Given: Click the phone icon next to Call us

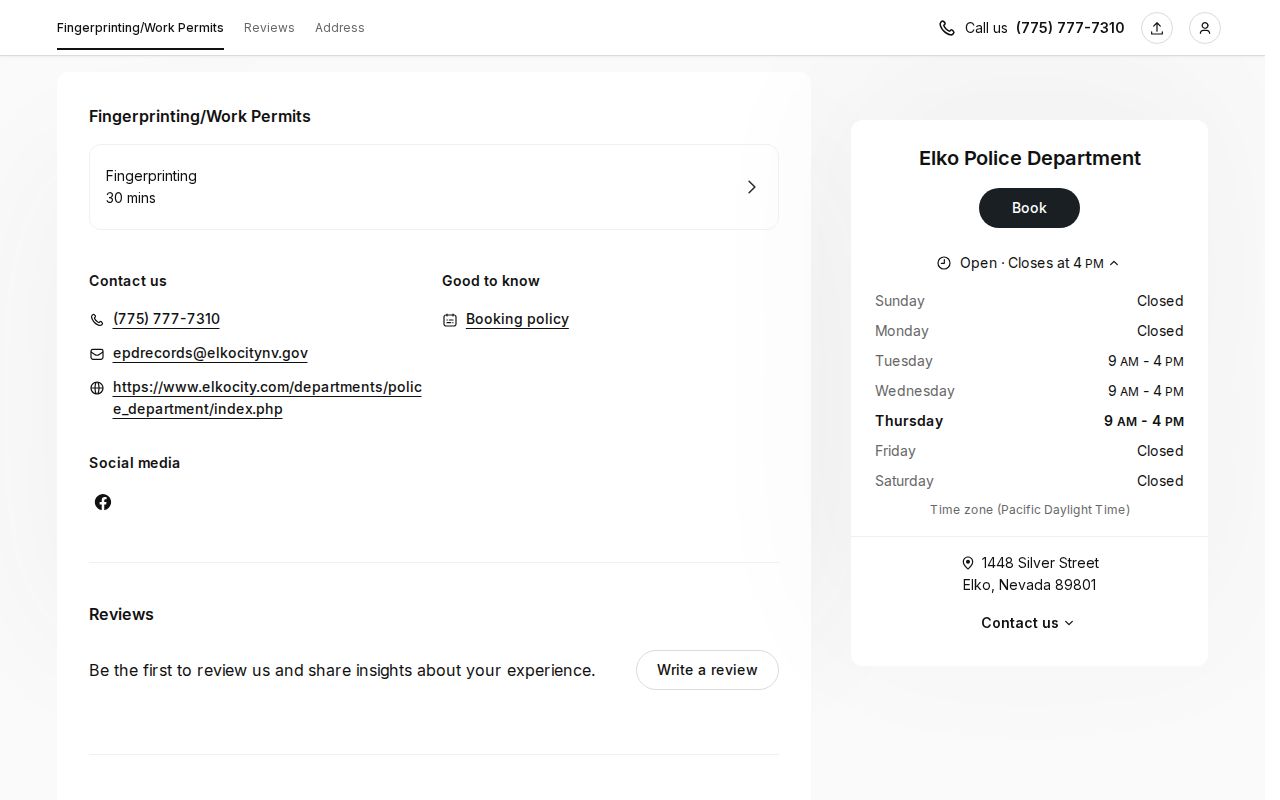Looking at the screenshot, I should 947,28.
